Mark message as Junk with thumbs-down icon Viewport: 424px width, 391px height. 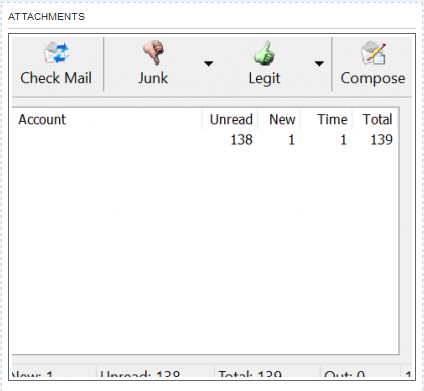pos(153,53)
